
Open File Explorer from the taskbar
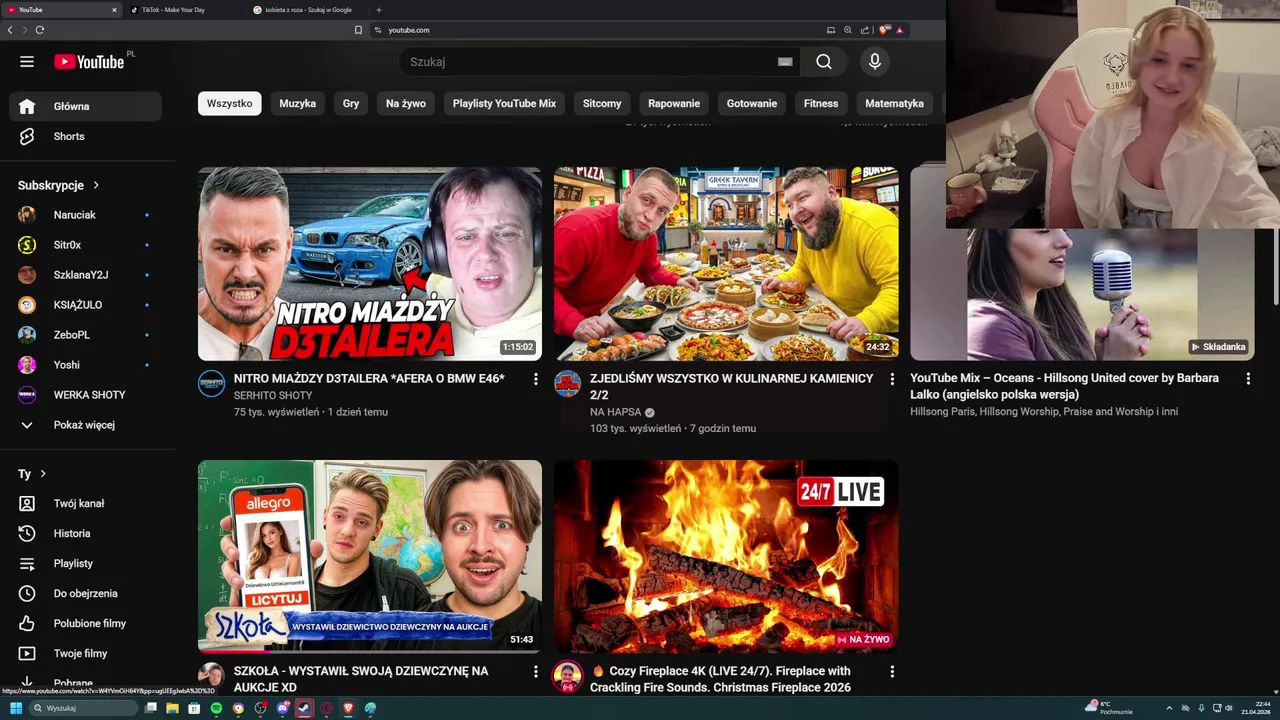click(x=172, y=708)
